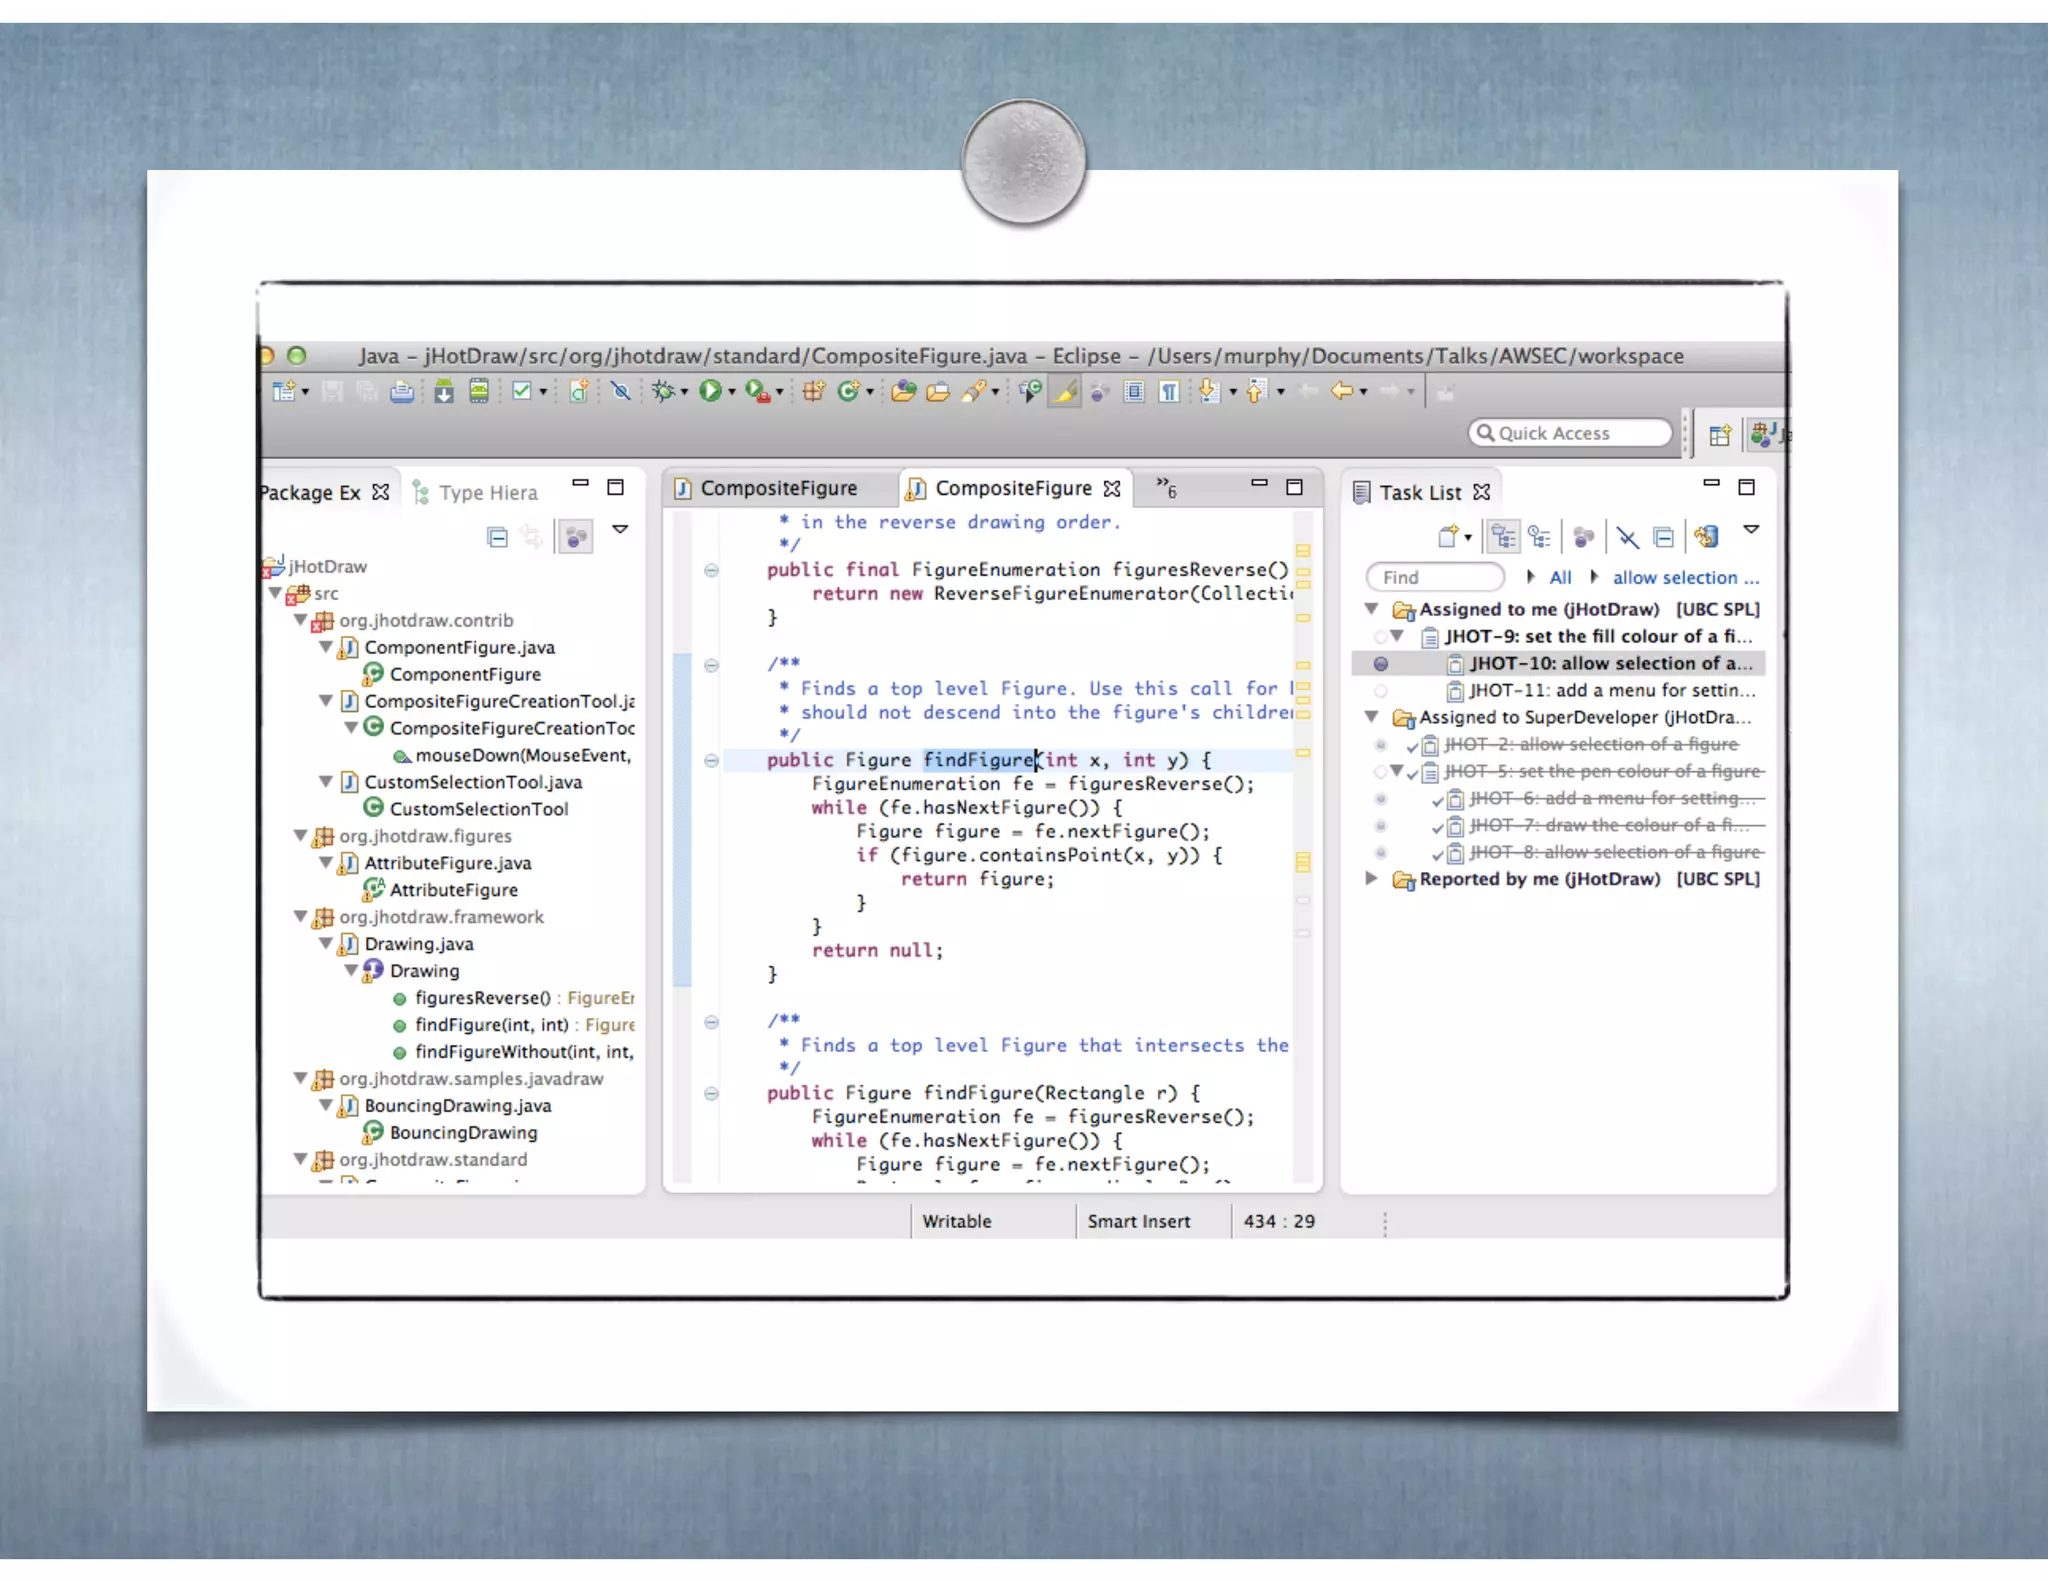The height and width of the screenshot is (1582, 2048).
Task: Click Synchronize Changed icon in Task List
Action: click(x=1706, y=537)
